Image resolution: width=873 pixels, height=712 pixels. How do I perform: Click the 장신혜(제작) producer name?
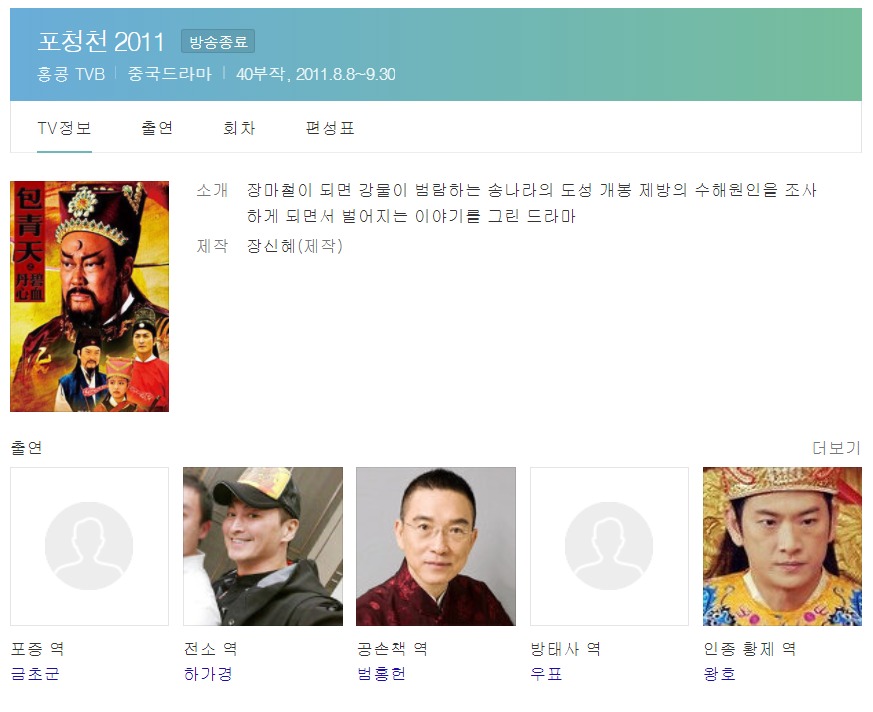295,246
